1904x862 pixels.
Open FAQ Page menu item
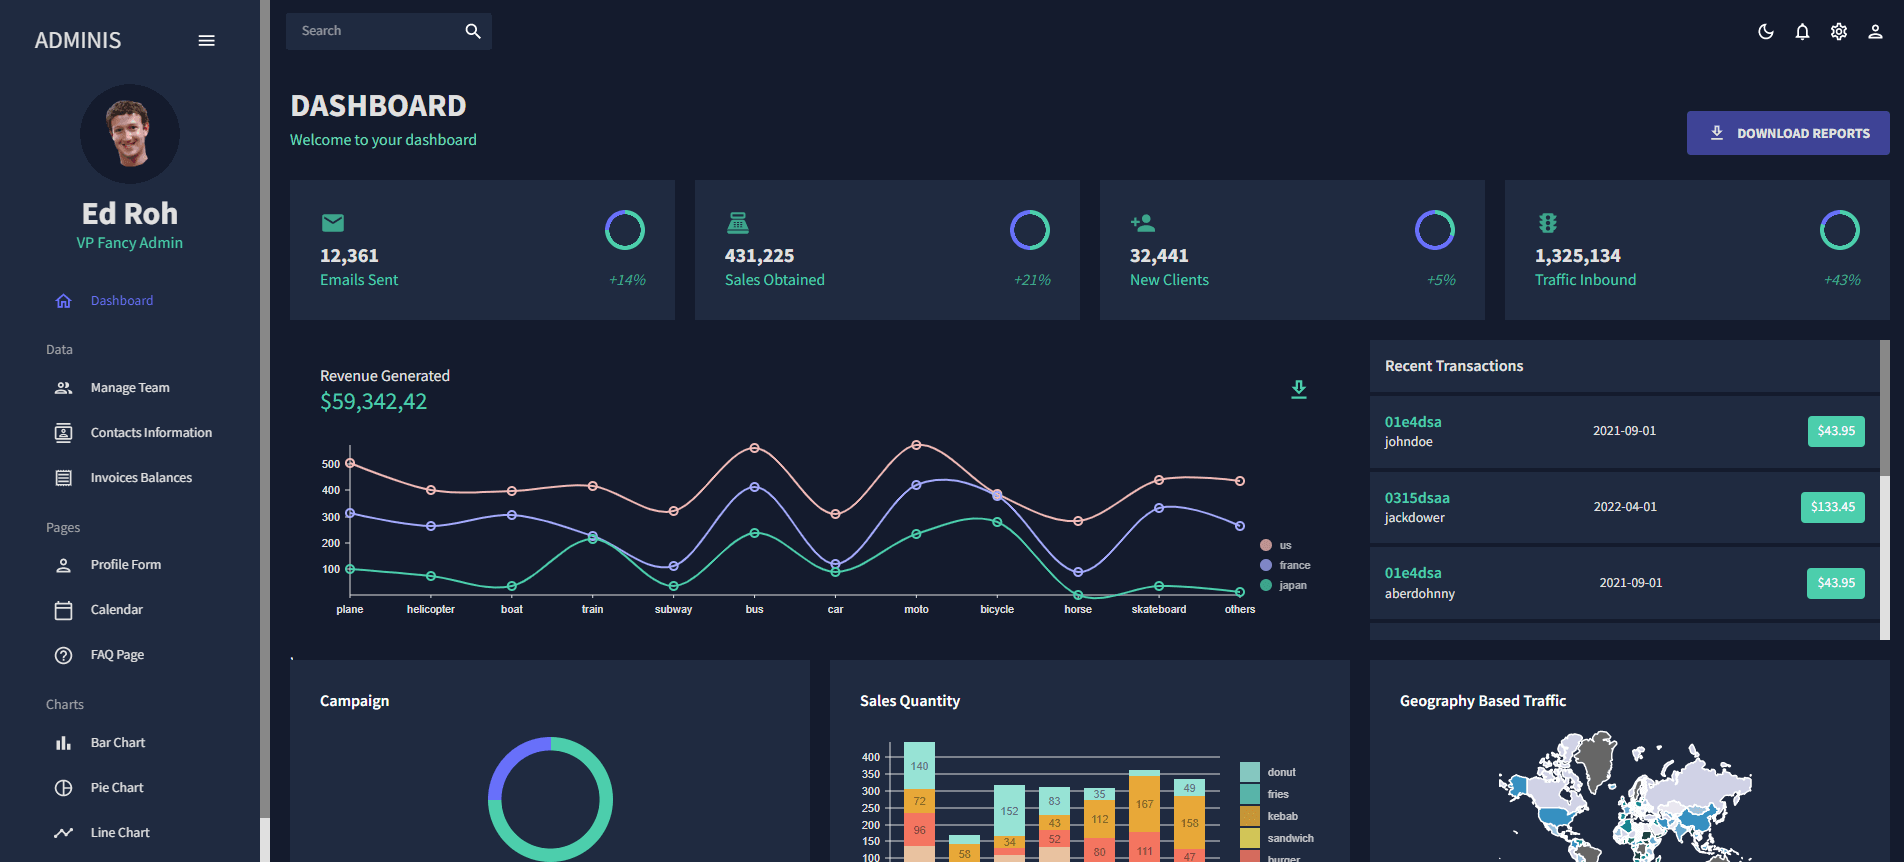[117, 655]
